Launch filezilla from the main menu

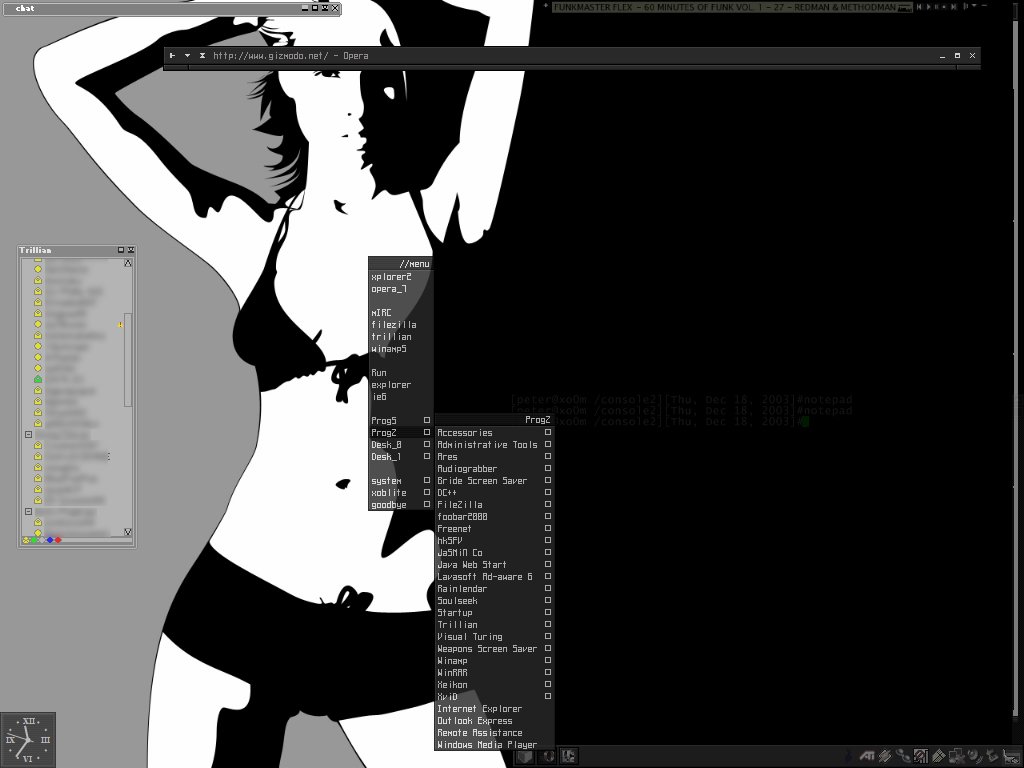[393, 325]
